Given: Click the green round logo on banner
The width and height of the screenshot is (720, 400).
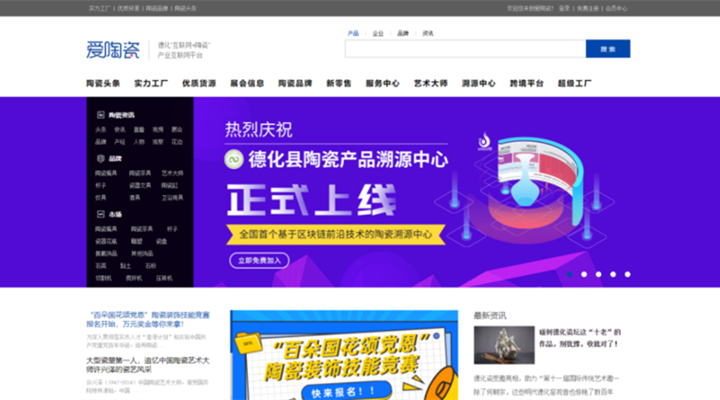Looking at the screenshot, I should coord(233,159).
